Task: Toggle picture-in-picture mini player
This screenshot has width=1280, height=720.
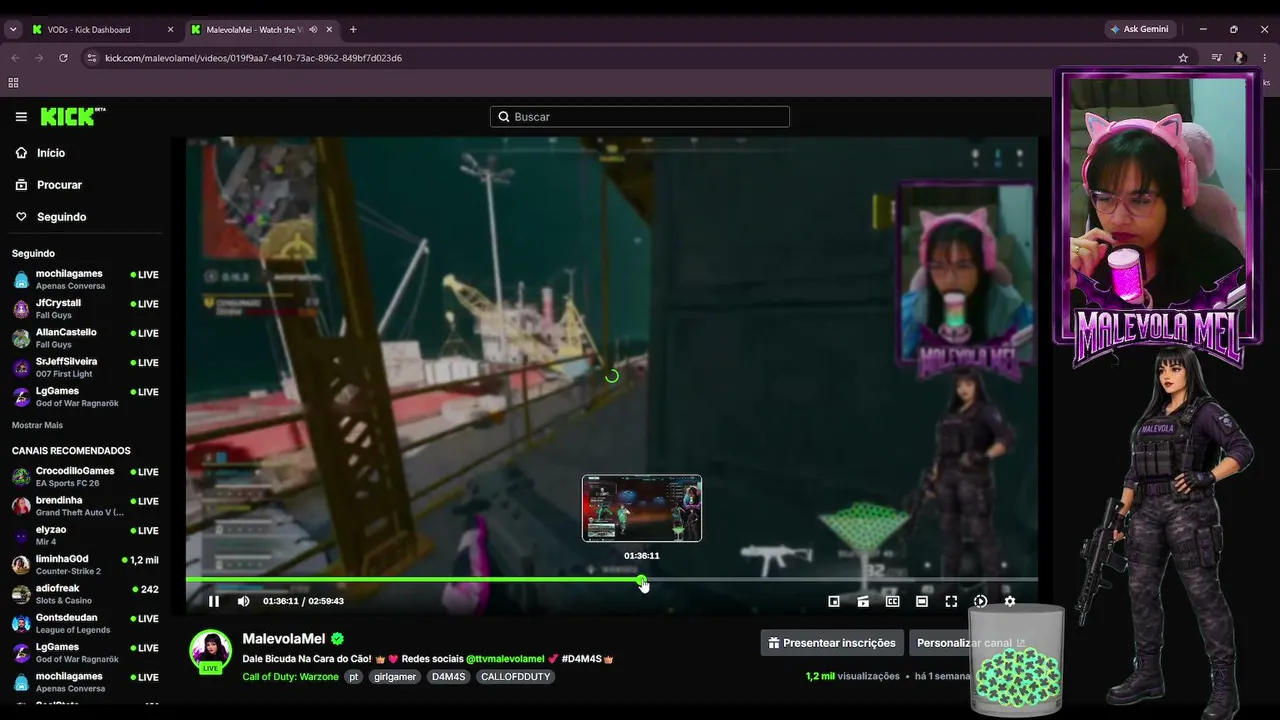Action: tap(834, 601)
